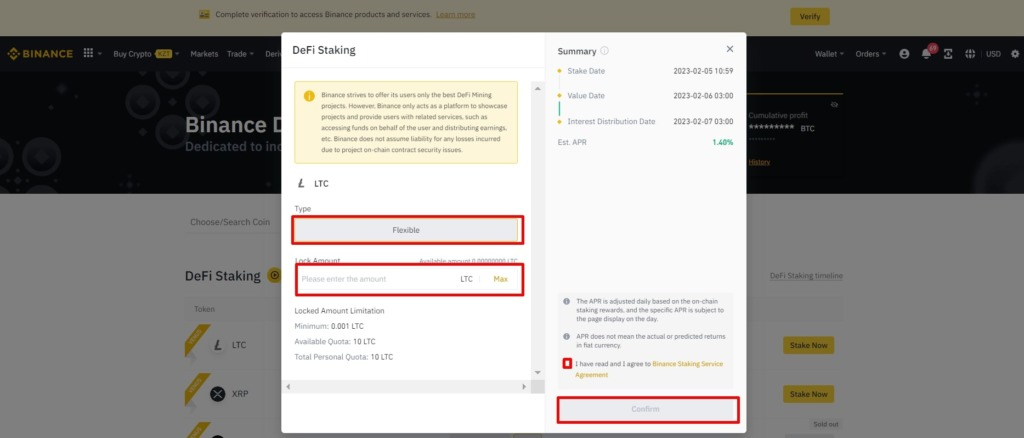Click the Summary info icon
The height and width of the screenshot is (438, 1024).
pyautogui.click(x=605, y=51)
